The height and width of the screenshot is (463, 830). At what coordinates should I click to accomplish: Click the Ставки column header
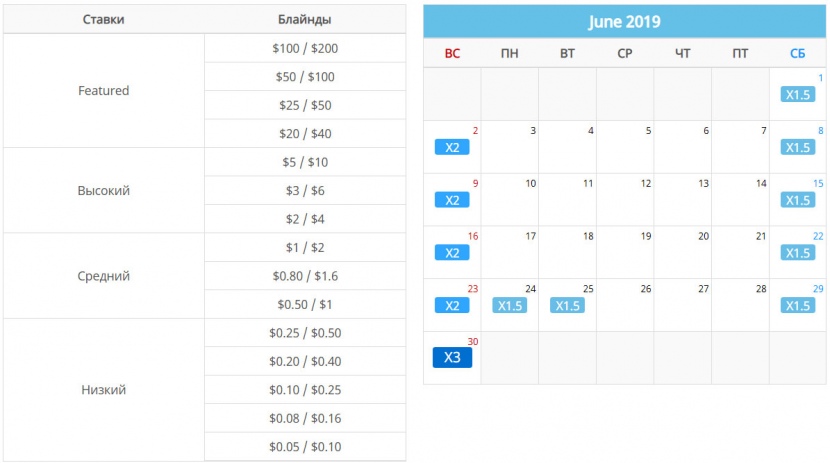coord(104,19)
